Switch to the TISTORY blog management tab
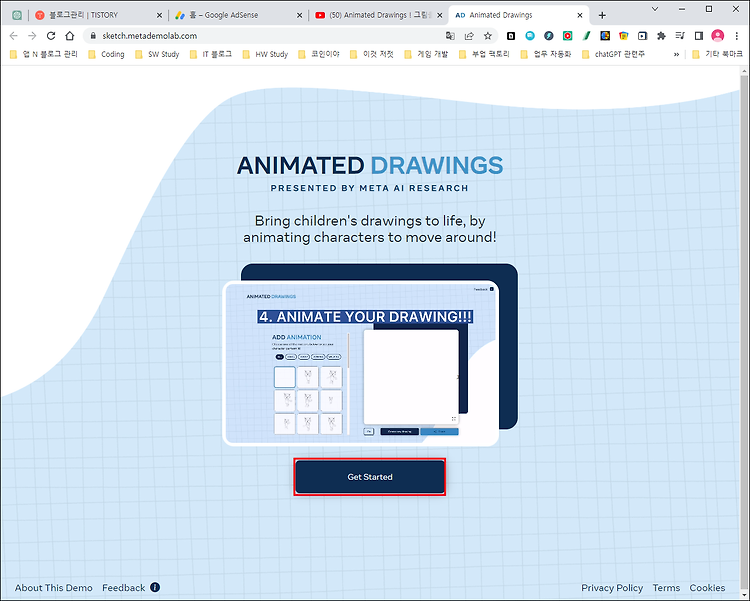The width and height of the screenshot is (750, 601). click(x=98, y=15)
